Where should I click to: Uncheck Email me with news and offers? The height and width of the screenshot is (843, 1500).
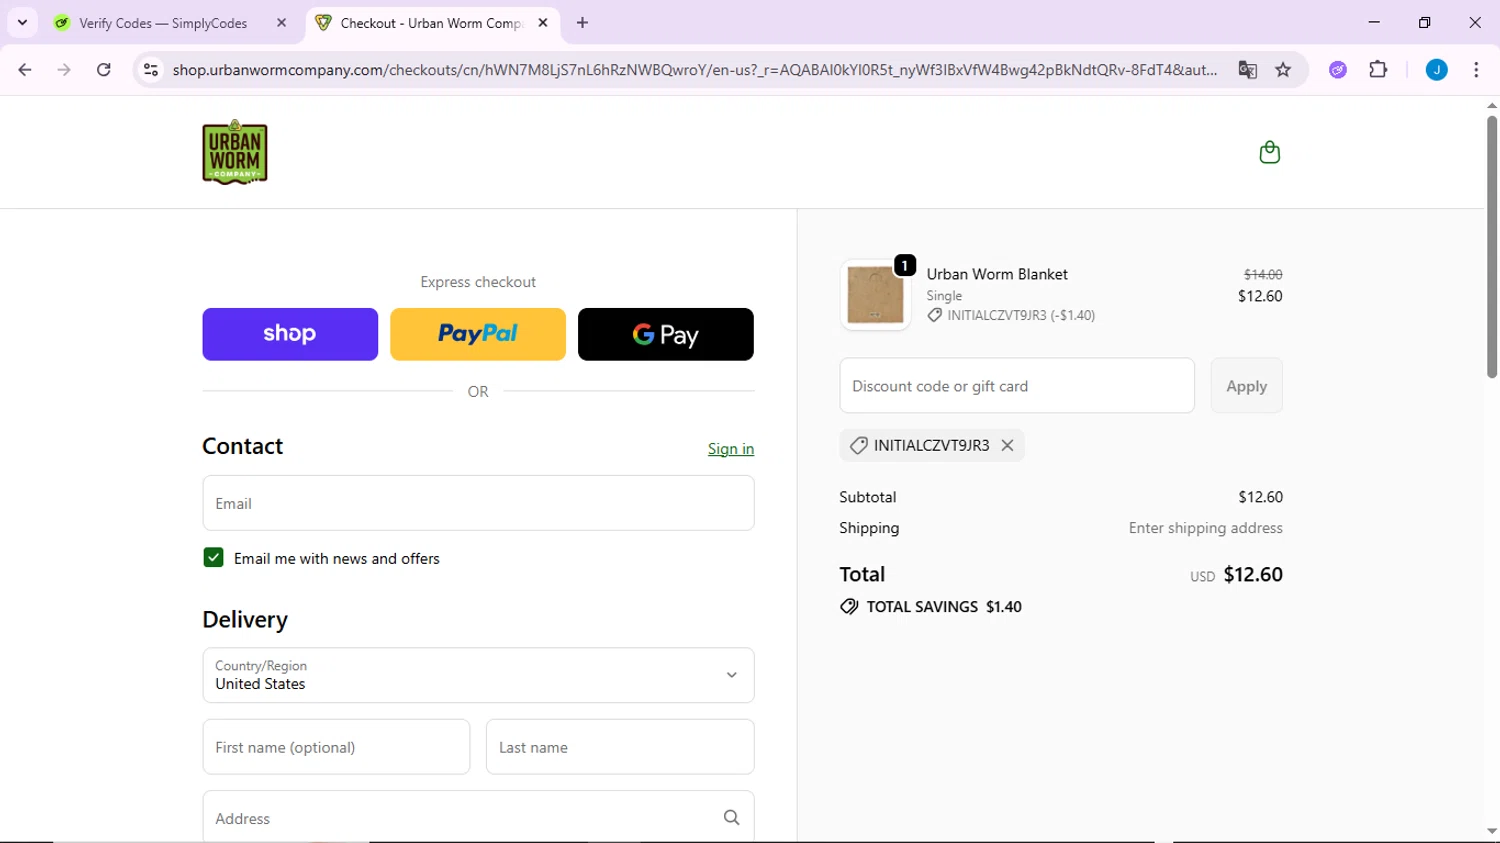click(213, 558)
